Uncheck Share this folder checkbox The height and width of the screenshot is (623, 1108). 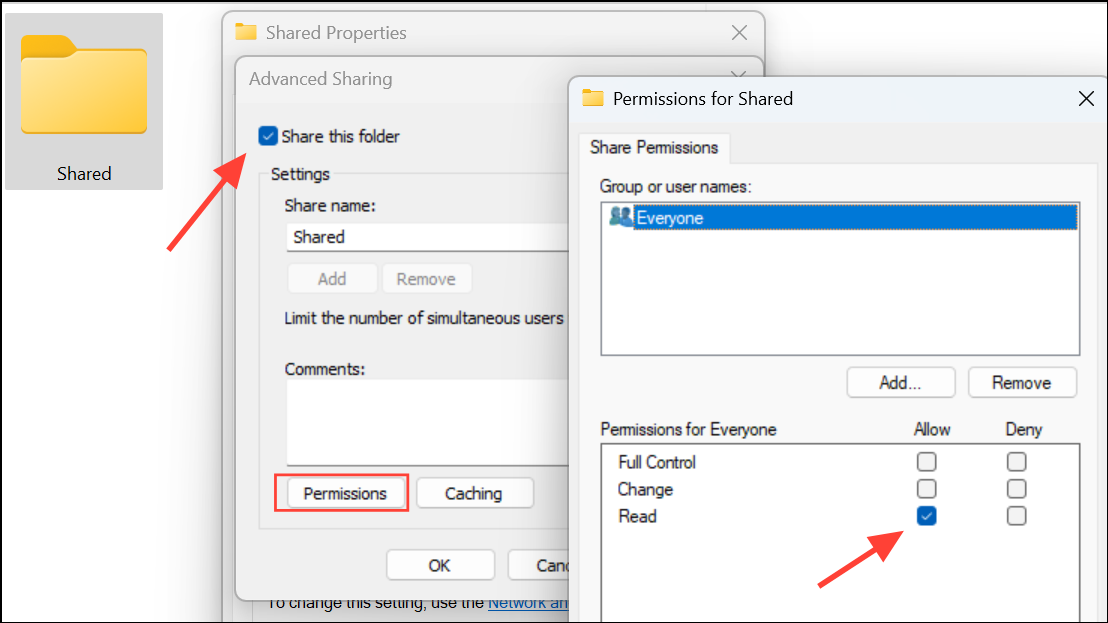coord(268,136)
